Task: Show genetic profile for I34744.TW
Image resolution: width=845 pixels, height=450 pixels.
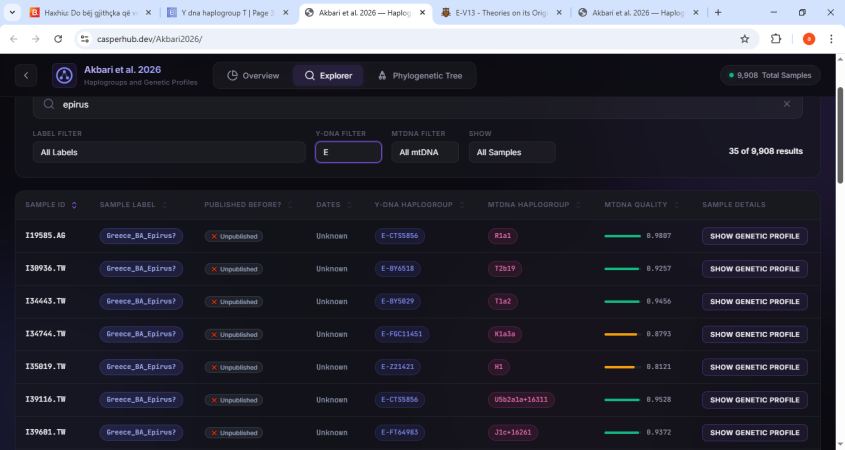Action: tap(754, 334)
